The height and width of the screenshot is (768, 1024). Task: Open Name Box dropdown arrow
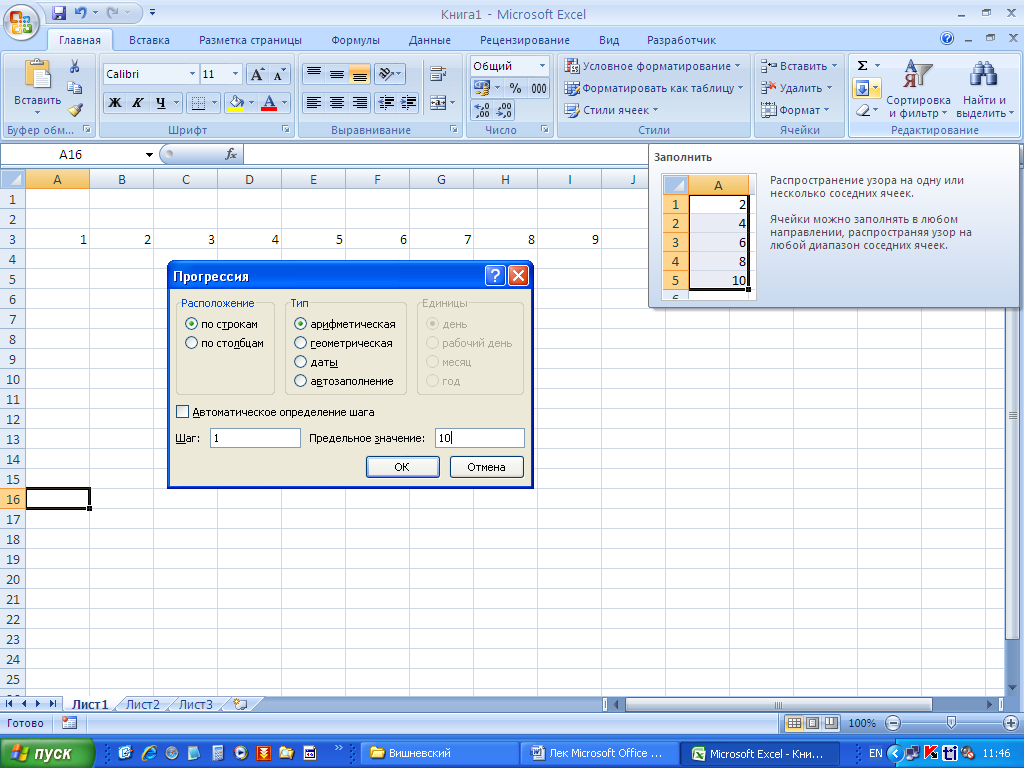coord(149,155)
